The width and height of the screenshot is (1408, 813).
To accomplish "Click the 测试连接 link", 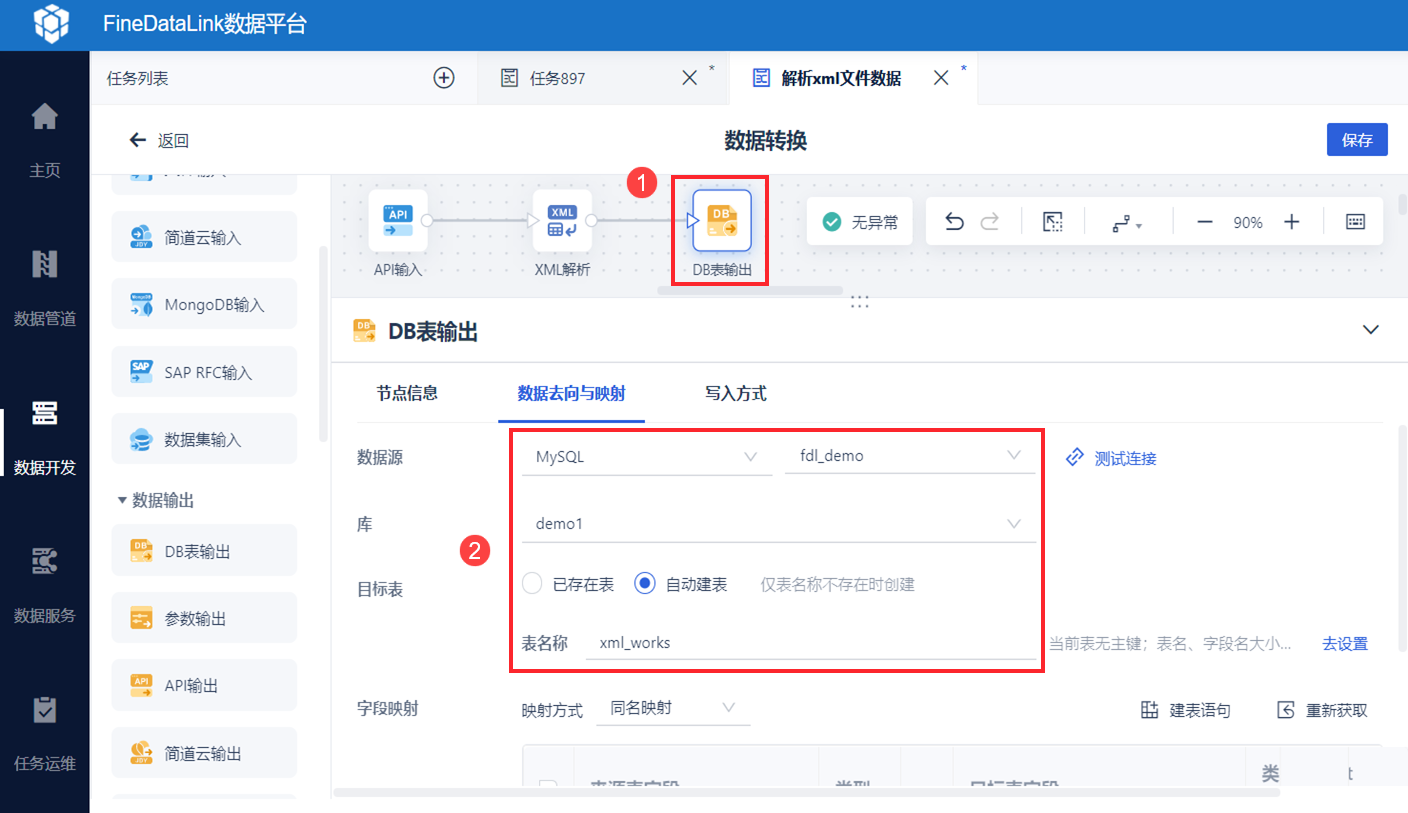I will pyautogui.click(x=1111, y=458).
